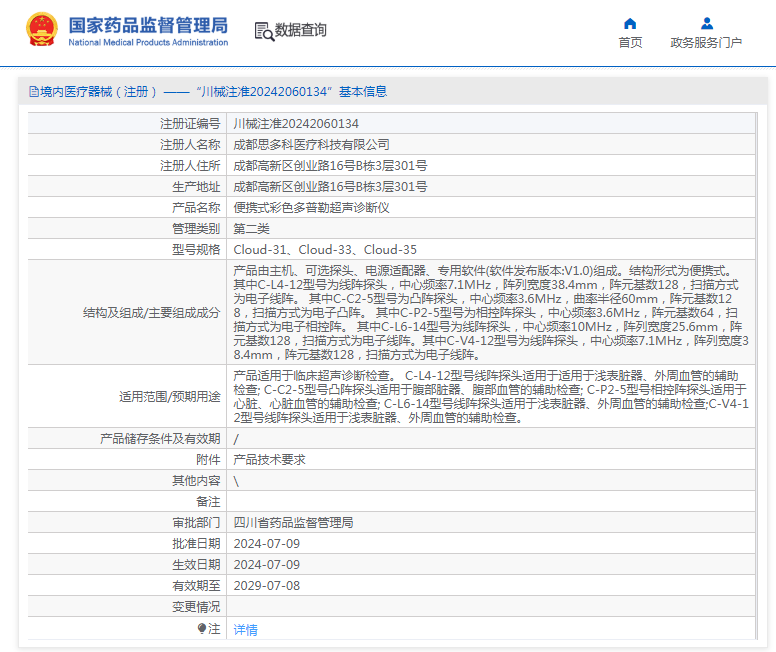Click the slash value for storage conditions

tap(236, 439)
